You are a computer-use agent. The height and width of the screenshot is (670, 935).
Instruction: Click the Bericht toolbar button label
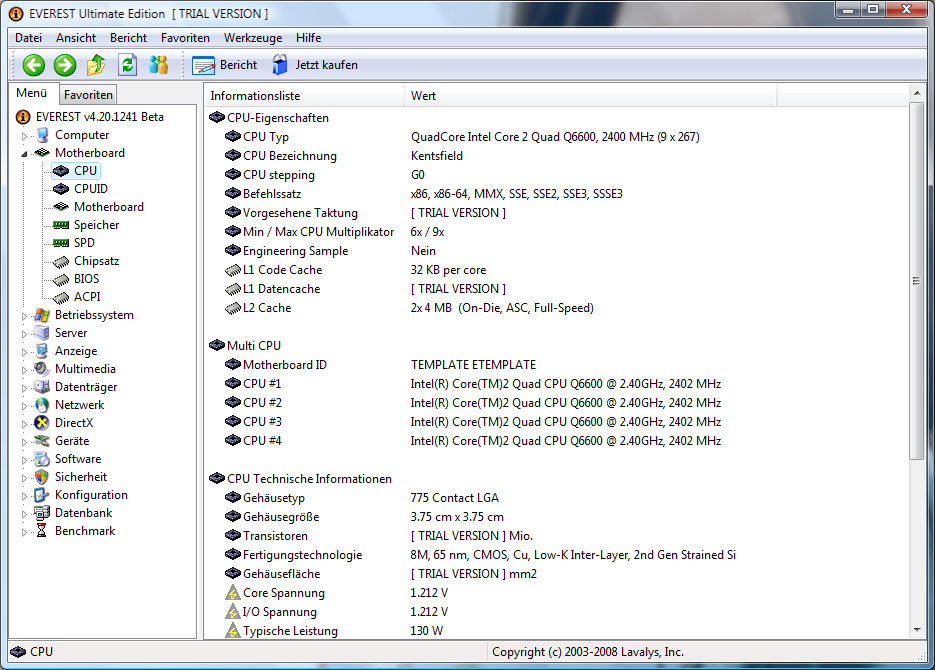pos(239,65)
